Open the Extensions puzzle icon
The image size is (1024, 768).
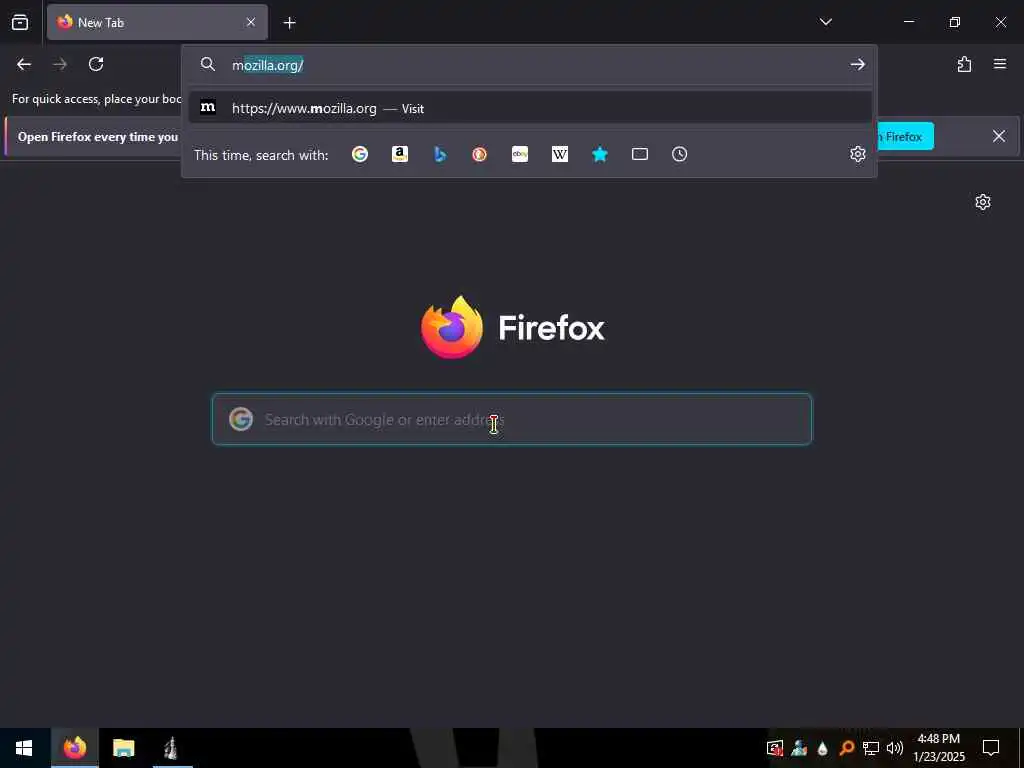(x=964, y=64)
